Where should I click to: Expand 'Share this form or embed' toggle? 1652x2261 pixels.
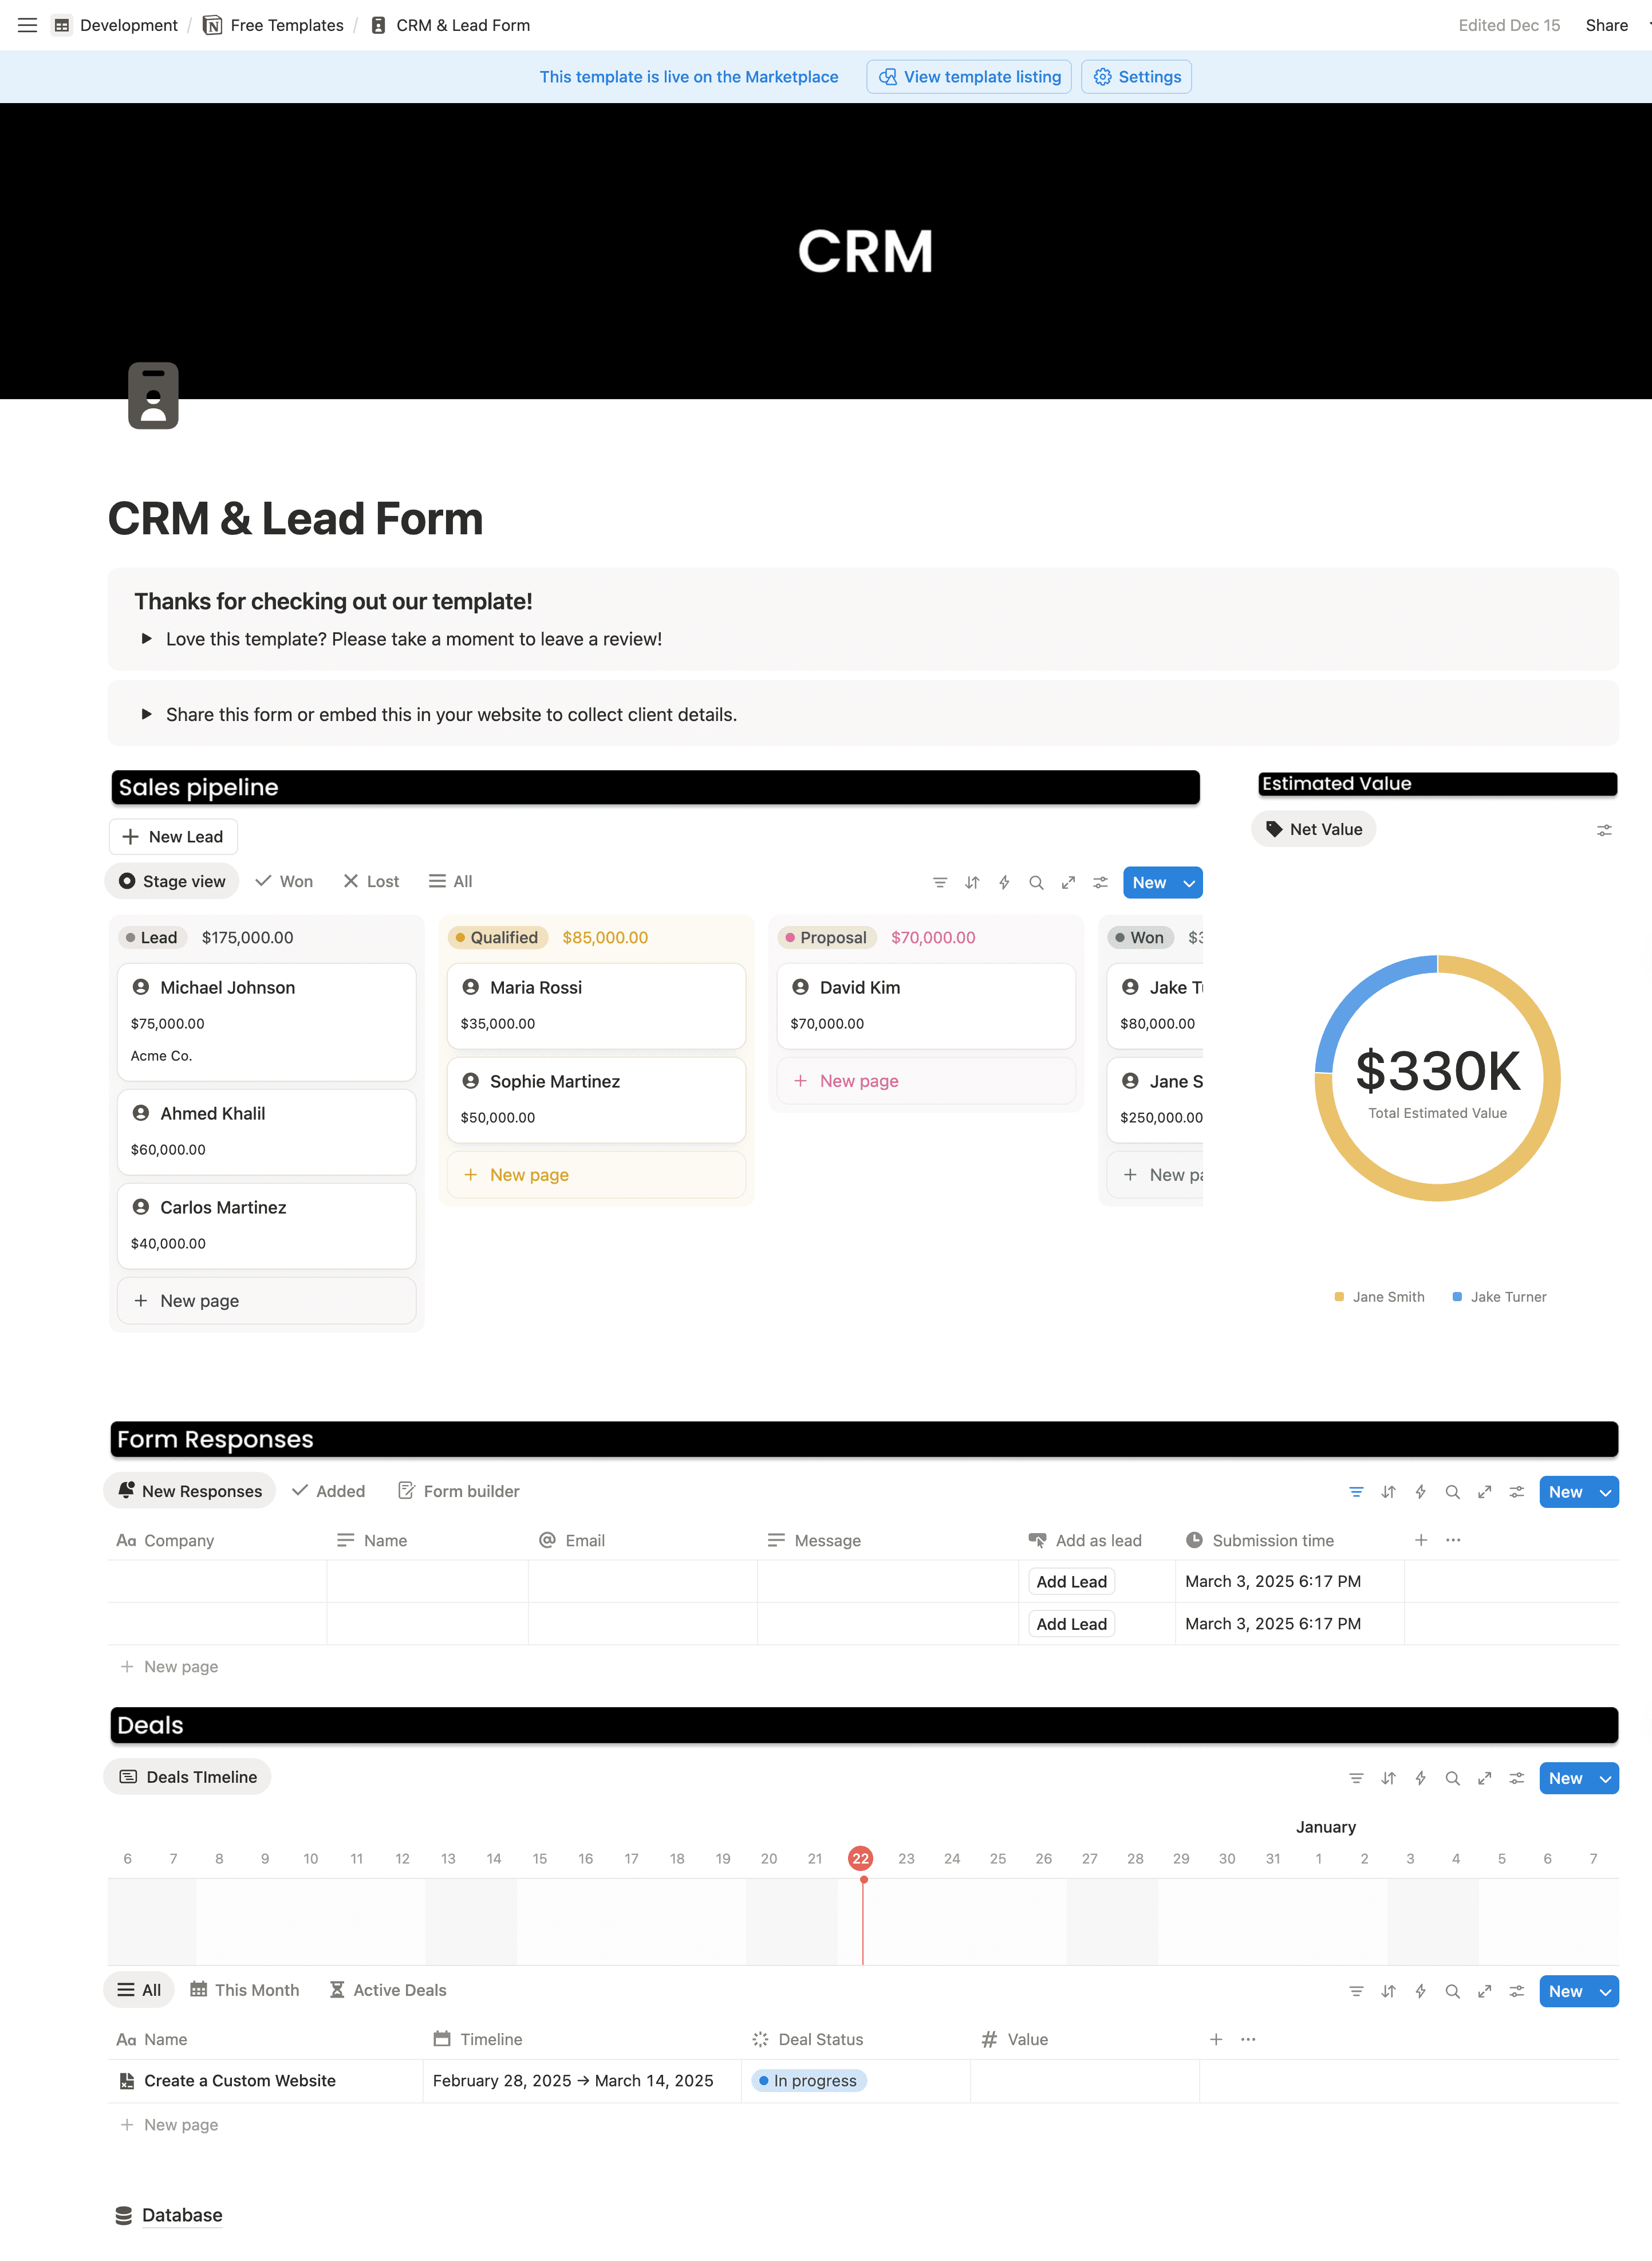pos(147,714)
